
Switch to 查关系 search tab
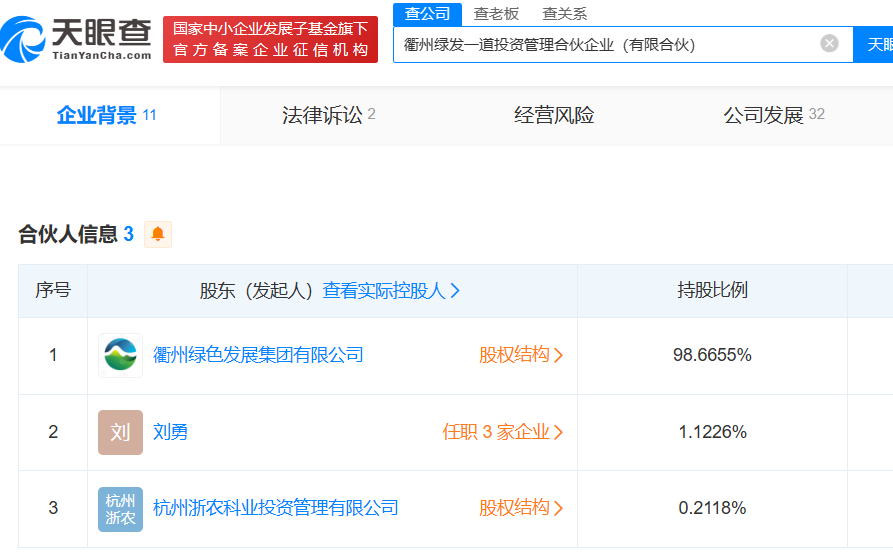[x=564, y=14]
